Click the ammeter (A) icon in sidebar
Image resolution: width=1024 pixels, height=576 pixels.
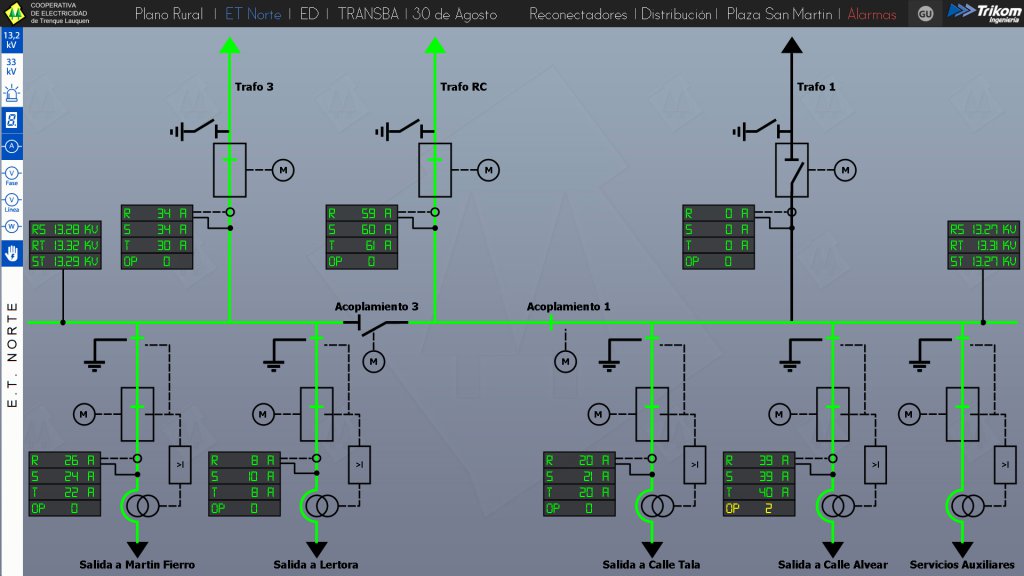tap(11, 146)
